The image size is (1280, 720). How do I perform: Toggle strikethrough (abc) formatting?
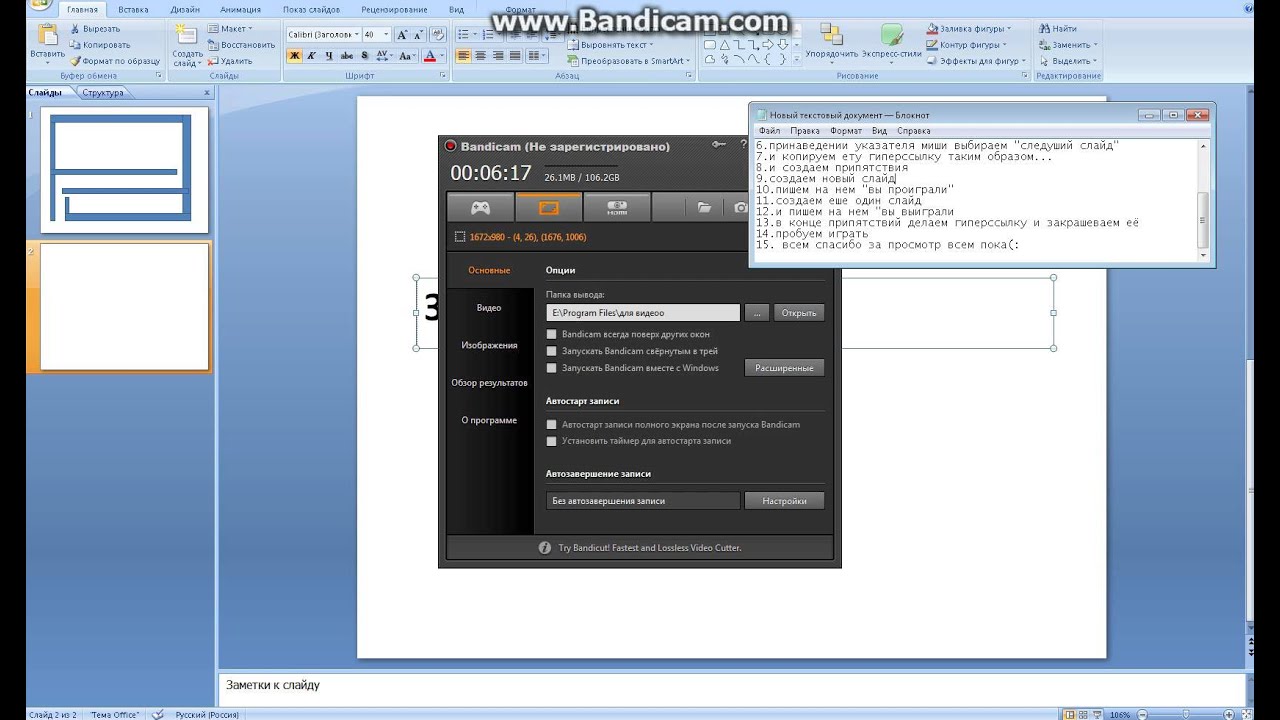346,56
